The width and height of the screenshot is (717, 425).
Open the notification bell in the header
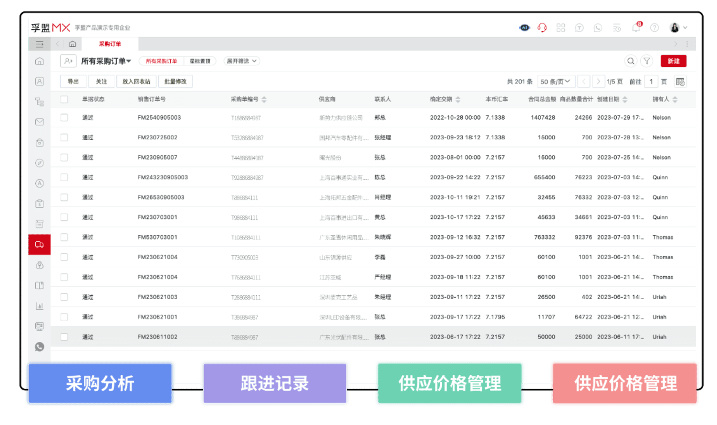click(x=636, y=27)
